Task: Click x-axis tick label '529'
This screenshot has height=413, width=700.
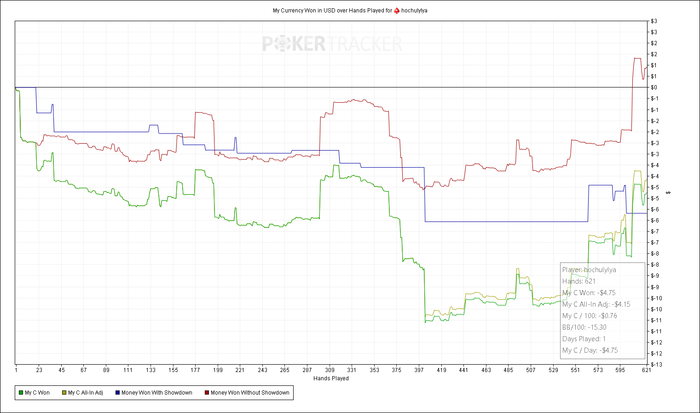Action: pos(553,370)
